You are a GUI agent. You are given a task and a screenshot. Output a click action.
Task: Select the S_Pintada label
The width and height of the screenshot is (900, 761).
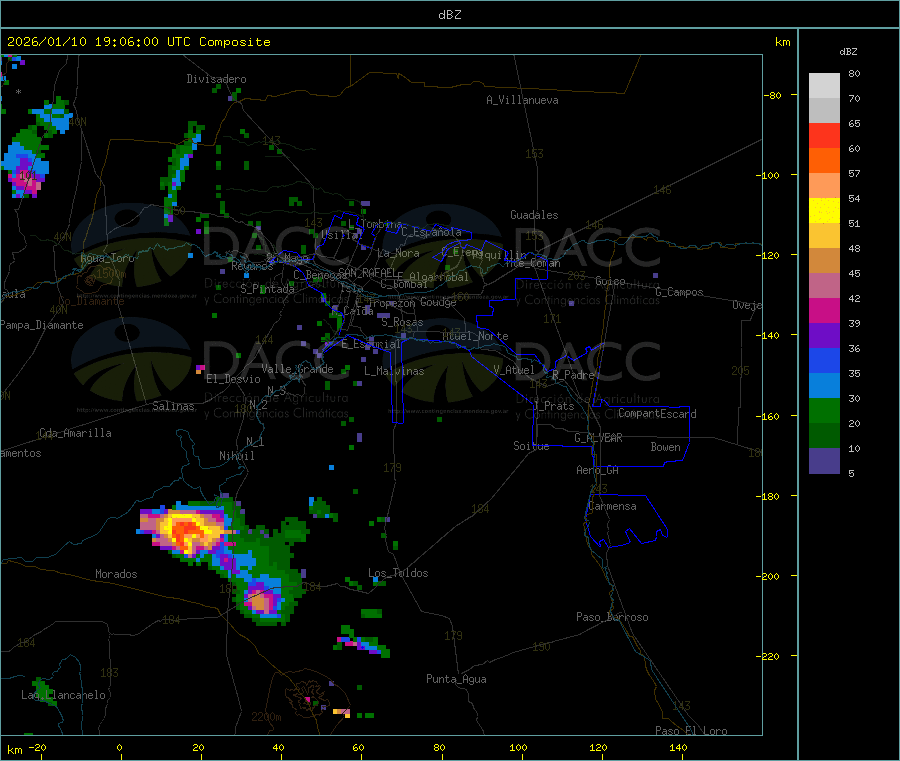coord(267,289)
